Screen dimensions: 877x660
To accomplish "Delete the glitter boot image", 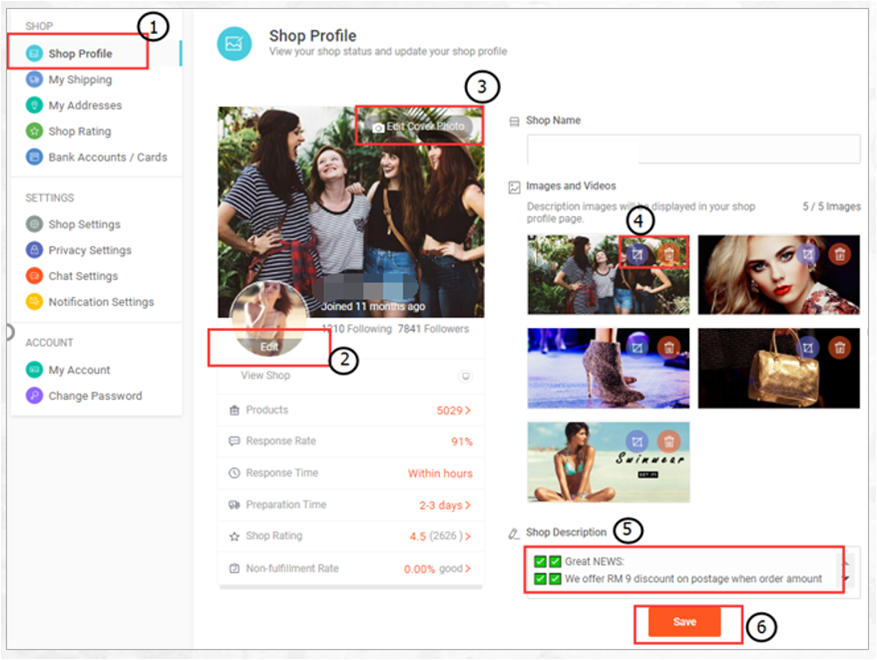I will (x=668, y=348).
